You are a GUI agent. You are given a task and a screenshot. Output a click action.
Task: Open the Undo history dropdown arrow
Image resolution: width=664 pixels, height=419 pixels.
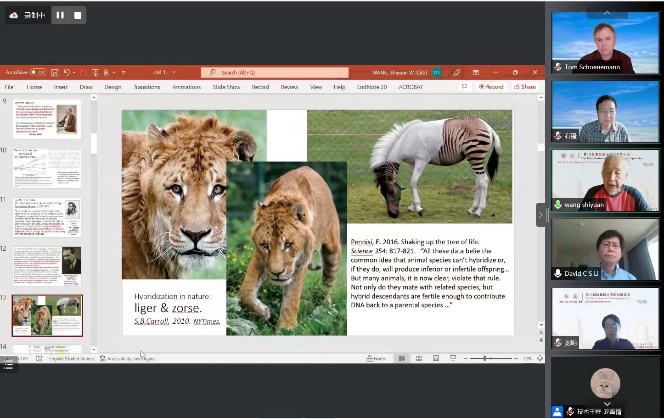tap(75, 73)
